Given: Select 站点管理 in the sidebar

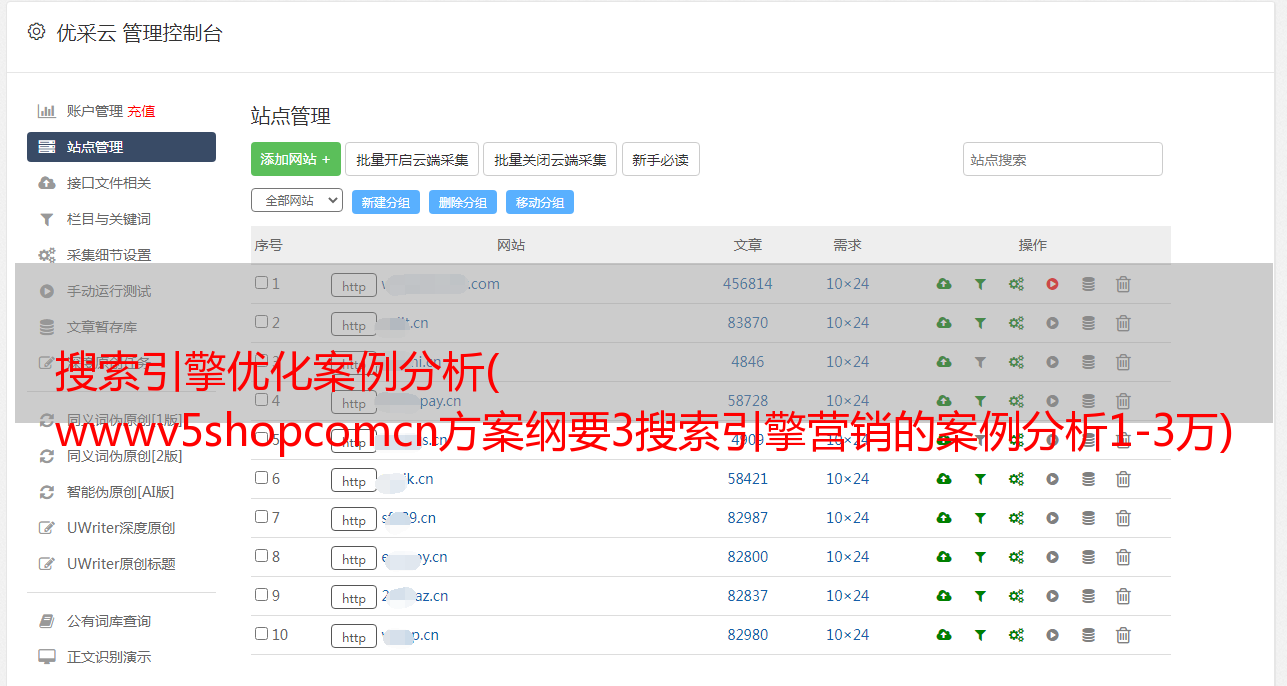Looking at the screenshot, I should pyautogui.click(x=121, y=147).
